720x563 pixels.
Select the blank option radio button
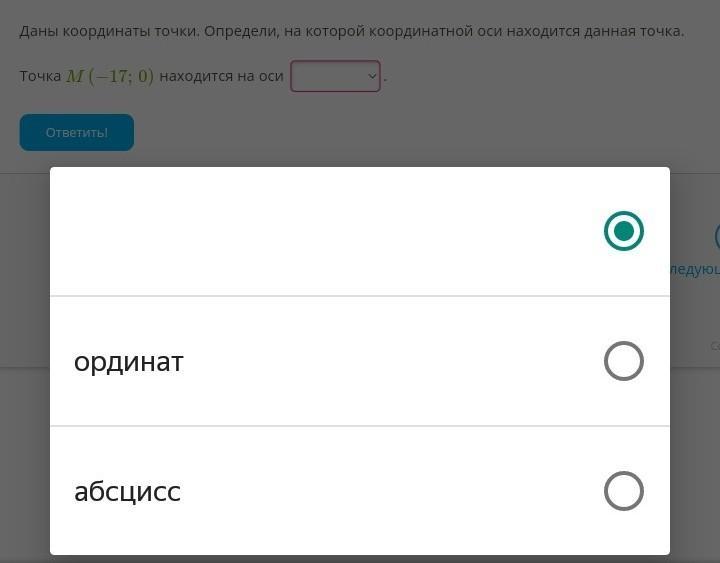(623, 231)
